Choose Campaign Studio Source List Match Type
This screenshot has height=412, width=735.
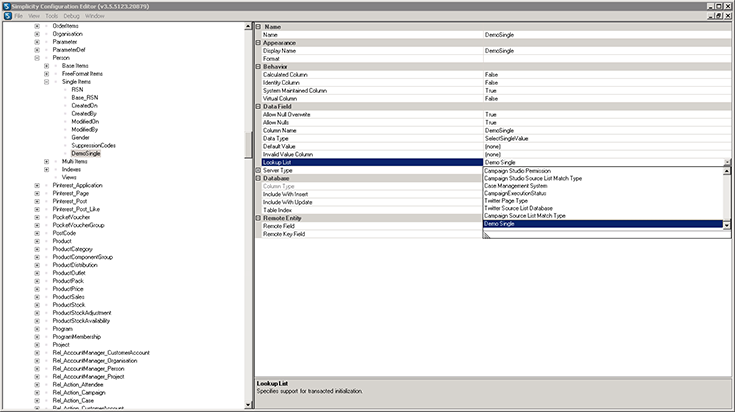(x=533, y=179)
